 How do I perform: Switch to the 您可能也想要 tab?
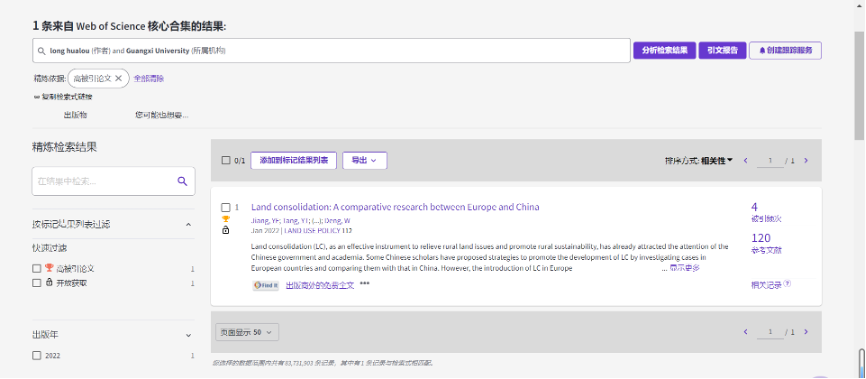click(162, 115)
